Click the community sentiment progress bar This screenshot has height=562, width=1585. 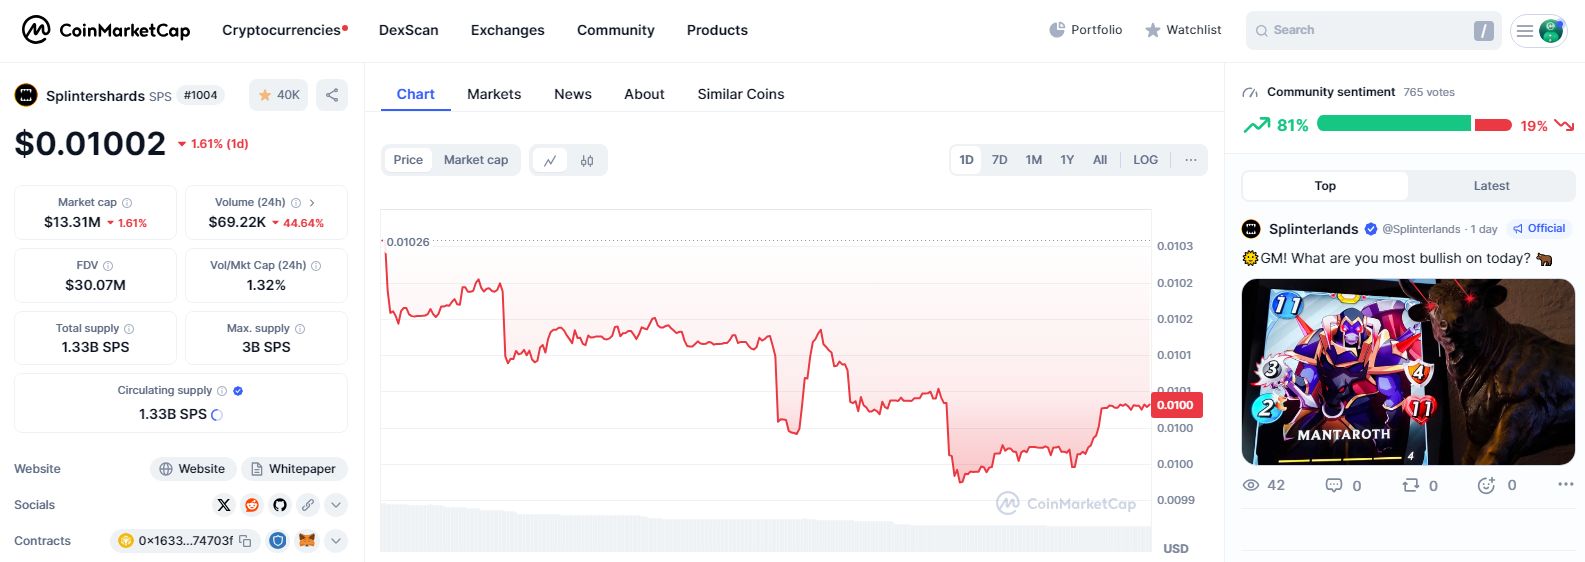(x=1414, y=124)
